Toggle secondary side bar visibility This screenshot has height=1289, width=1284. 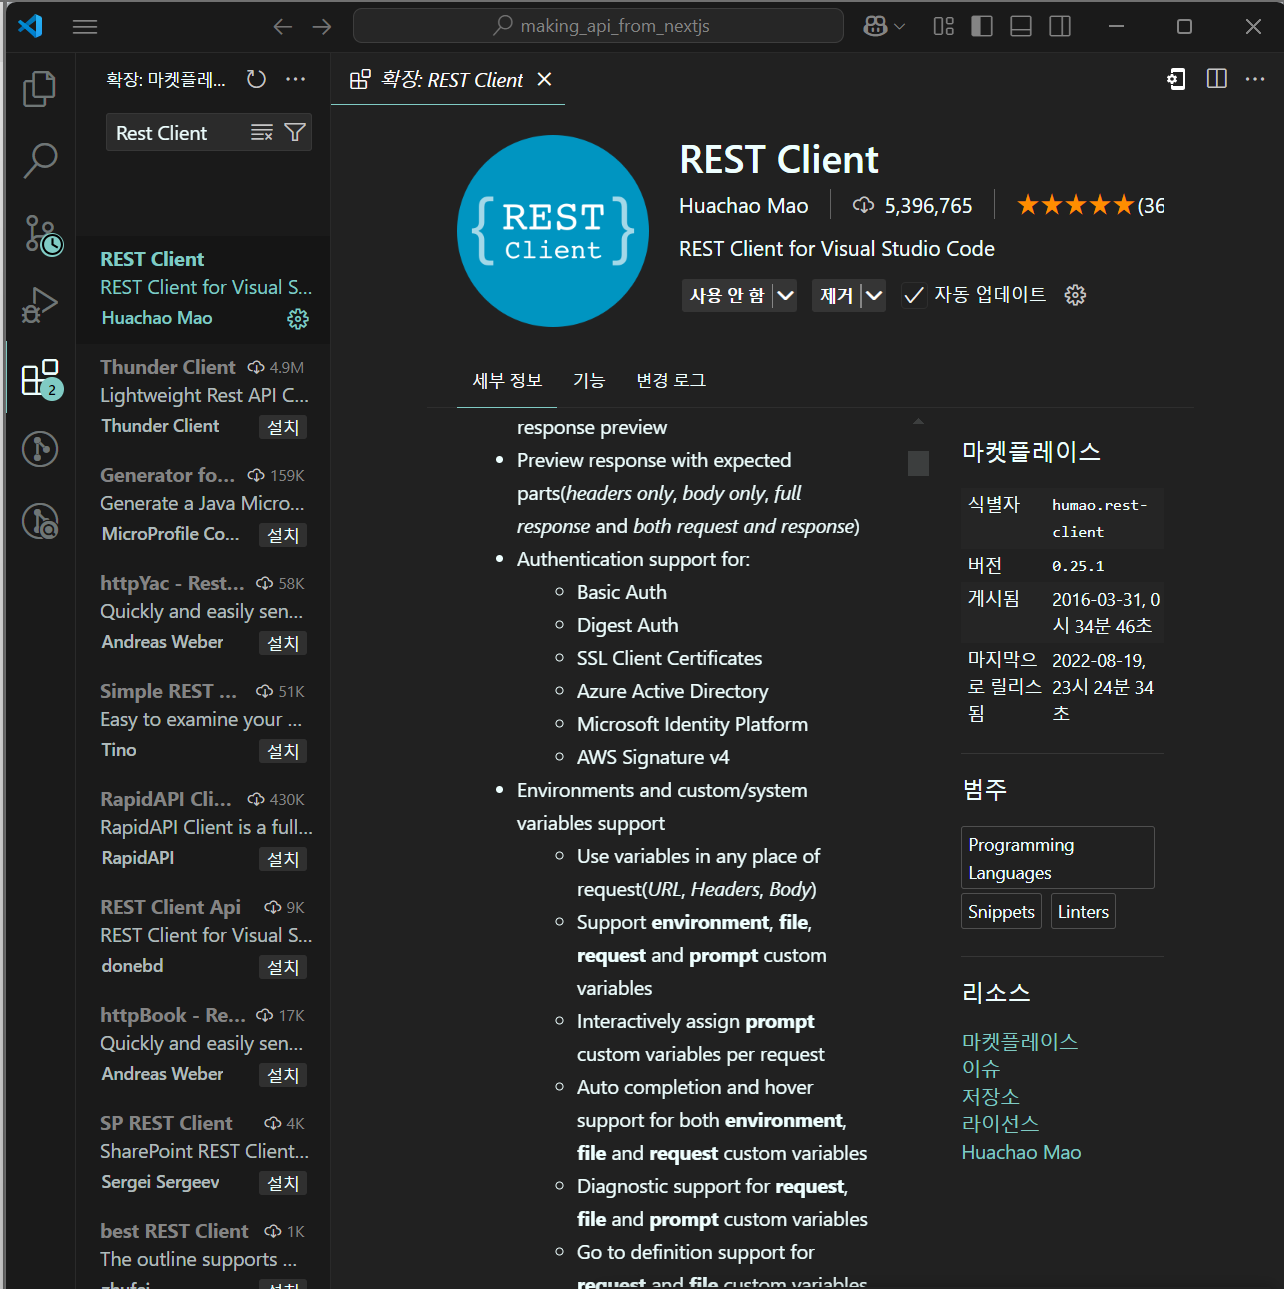pos(1060,27)
